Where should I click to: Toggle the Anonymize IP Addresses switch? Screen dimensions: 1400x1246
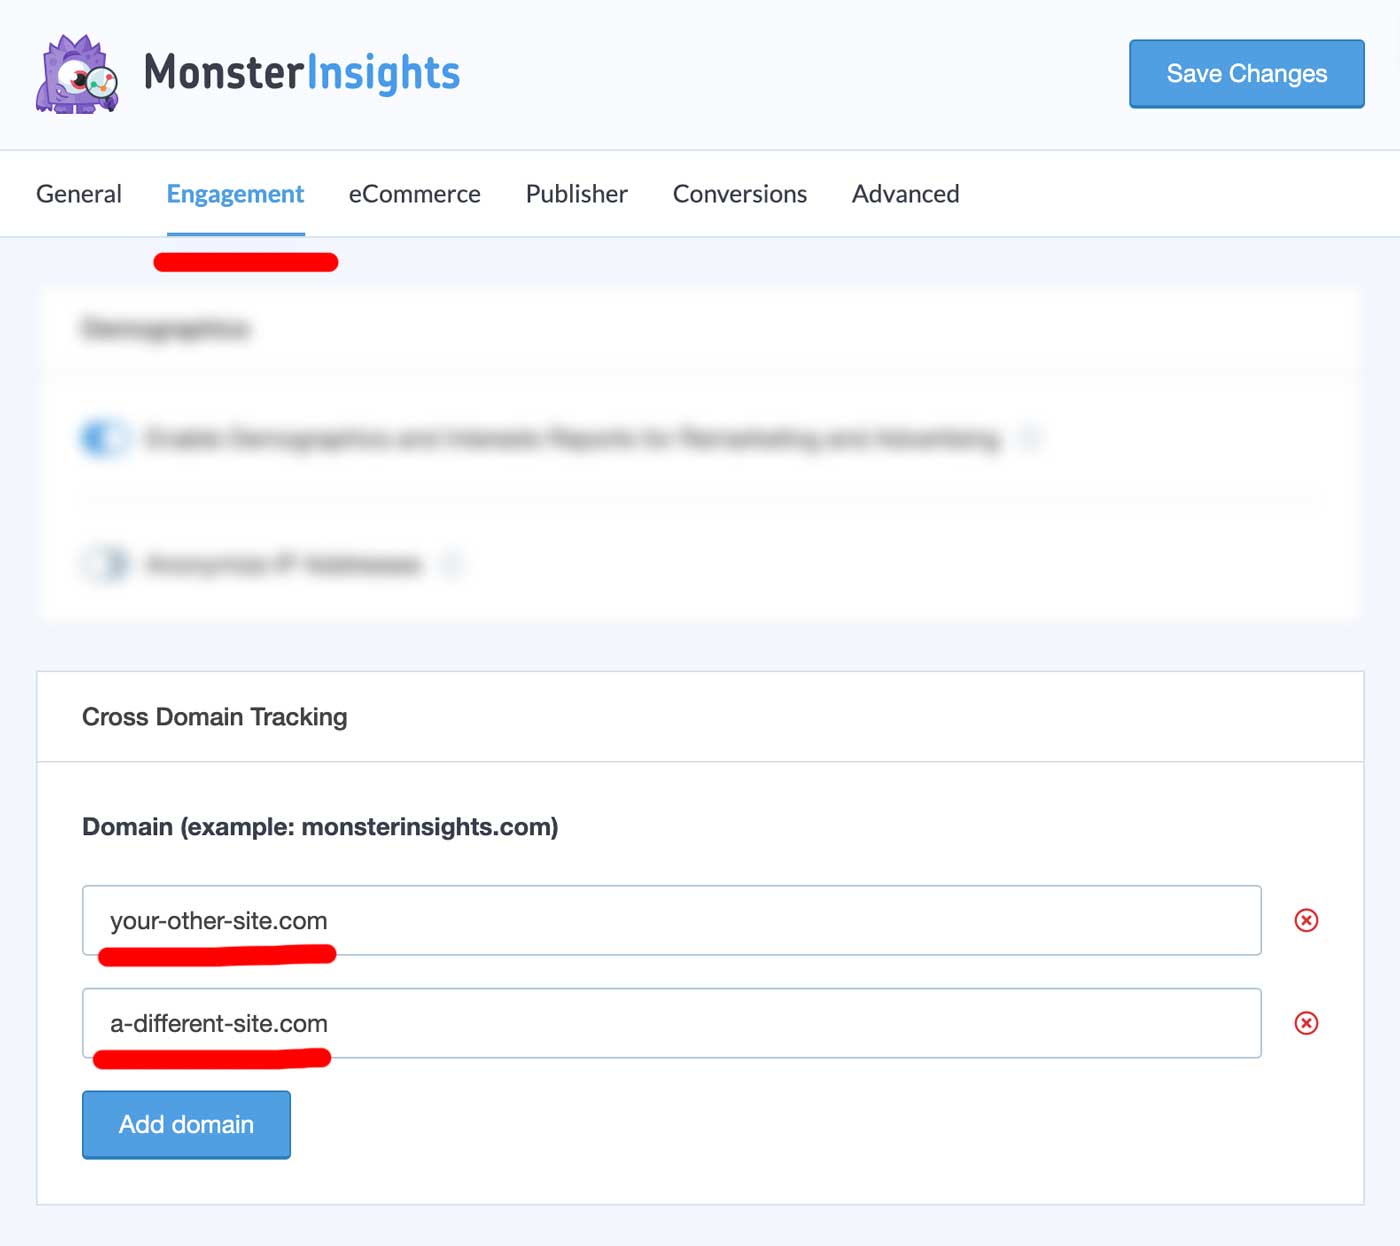(105, 565)
